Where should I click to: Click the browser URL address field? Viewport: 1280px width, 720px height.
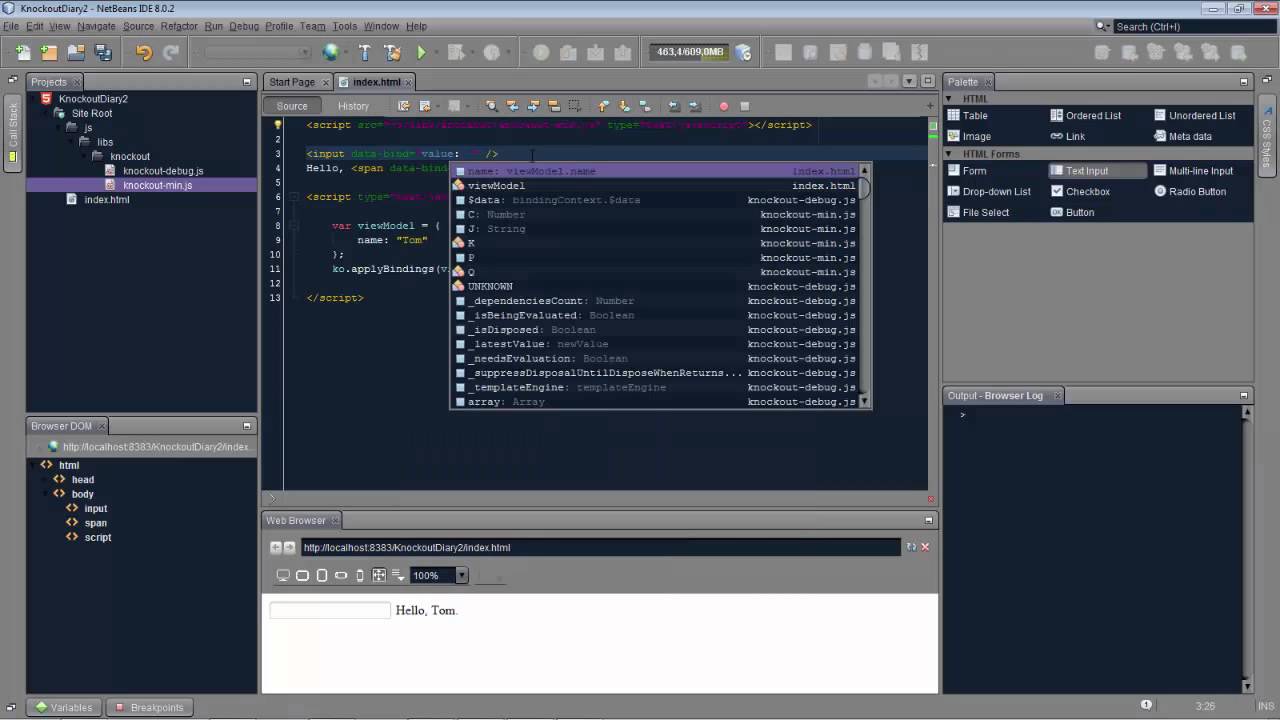coord(600,547)
